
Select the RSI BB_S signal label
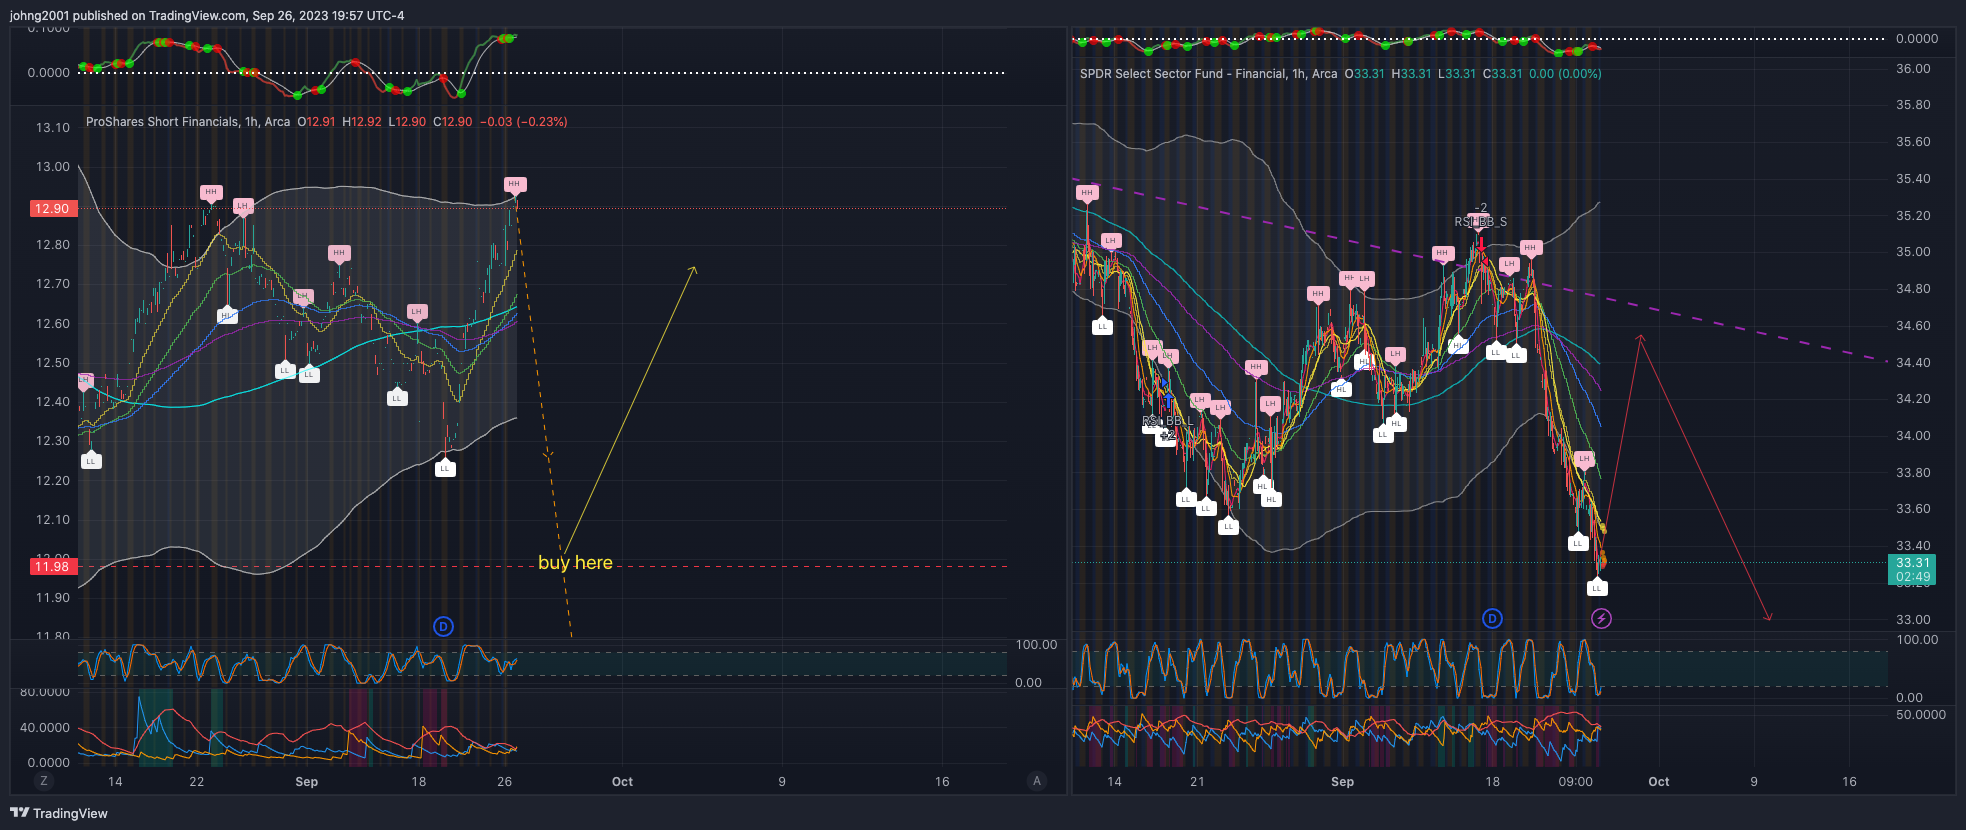point(1481,222)
